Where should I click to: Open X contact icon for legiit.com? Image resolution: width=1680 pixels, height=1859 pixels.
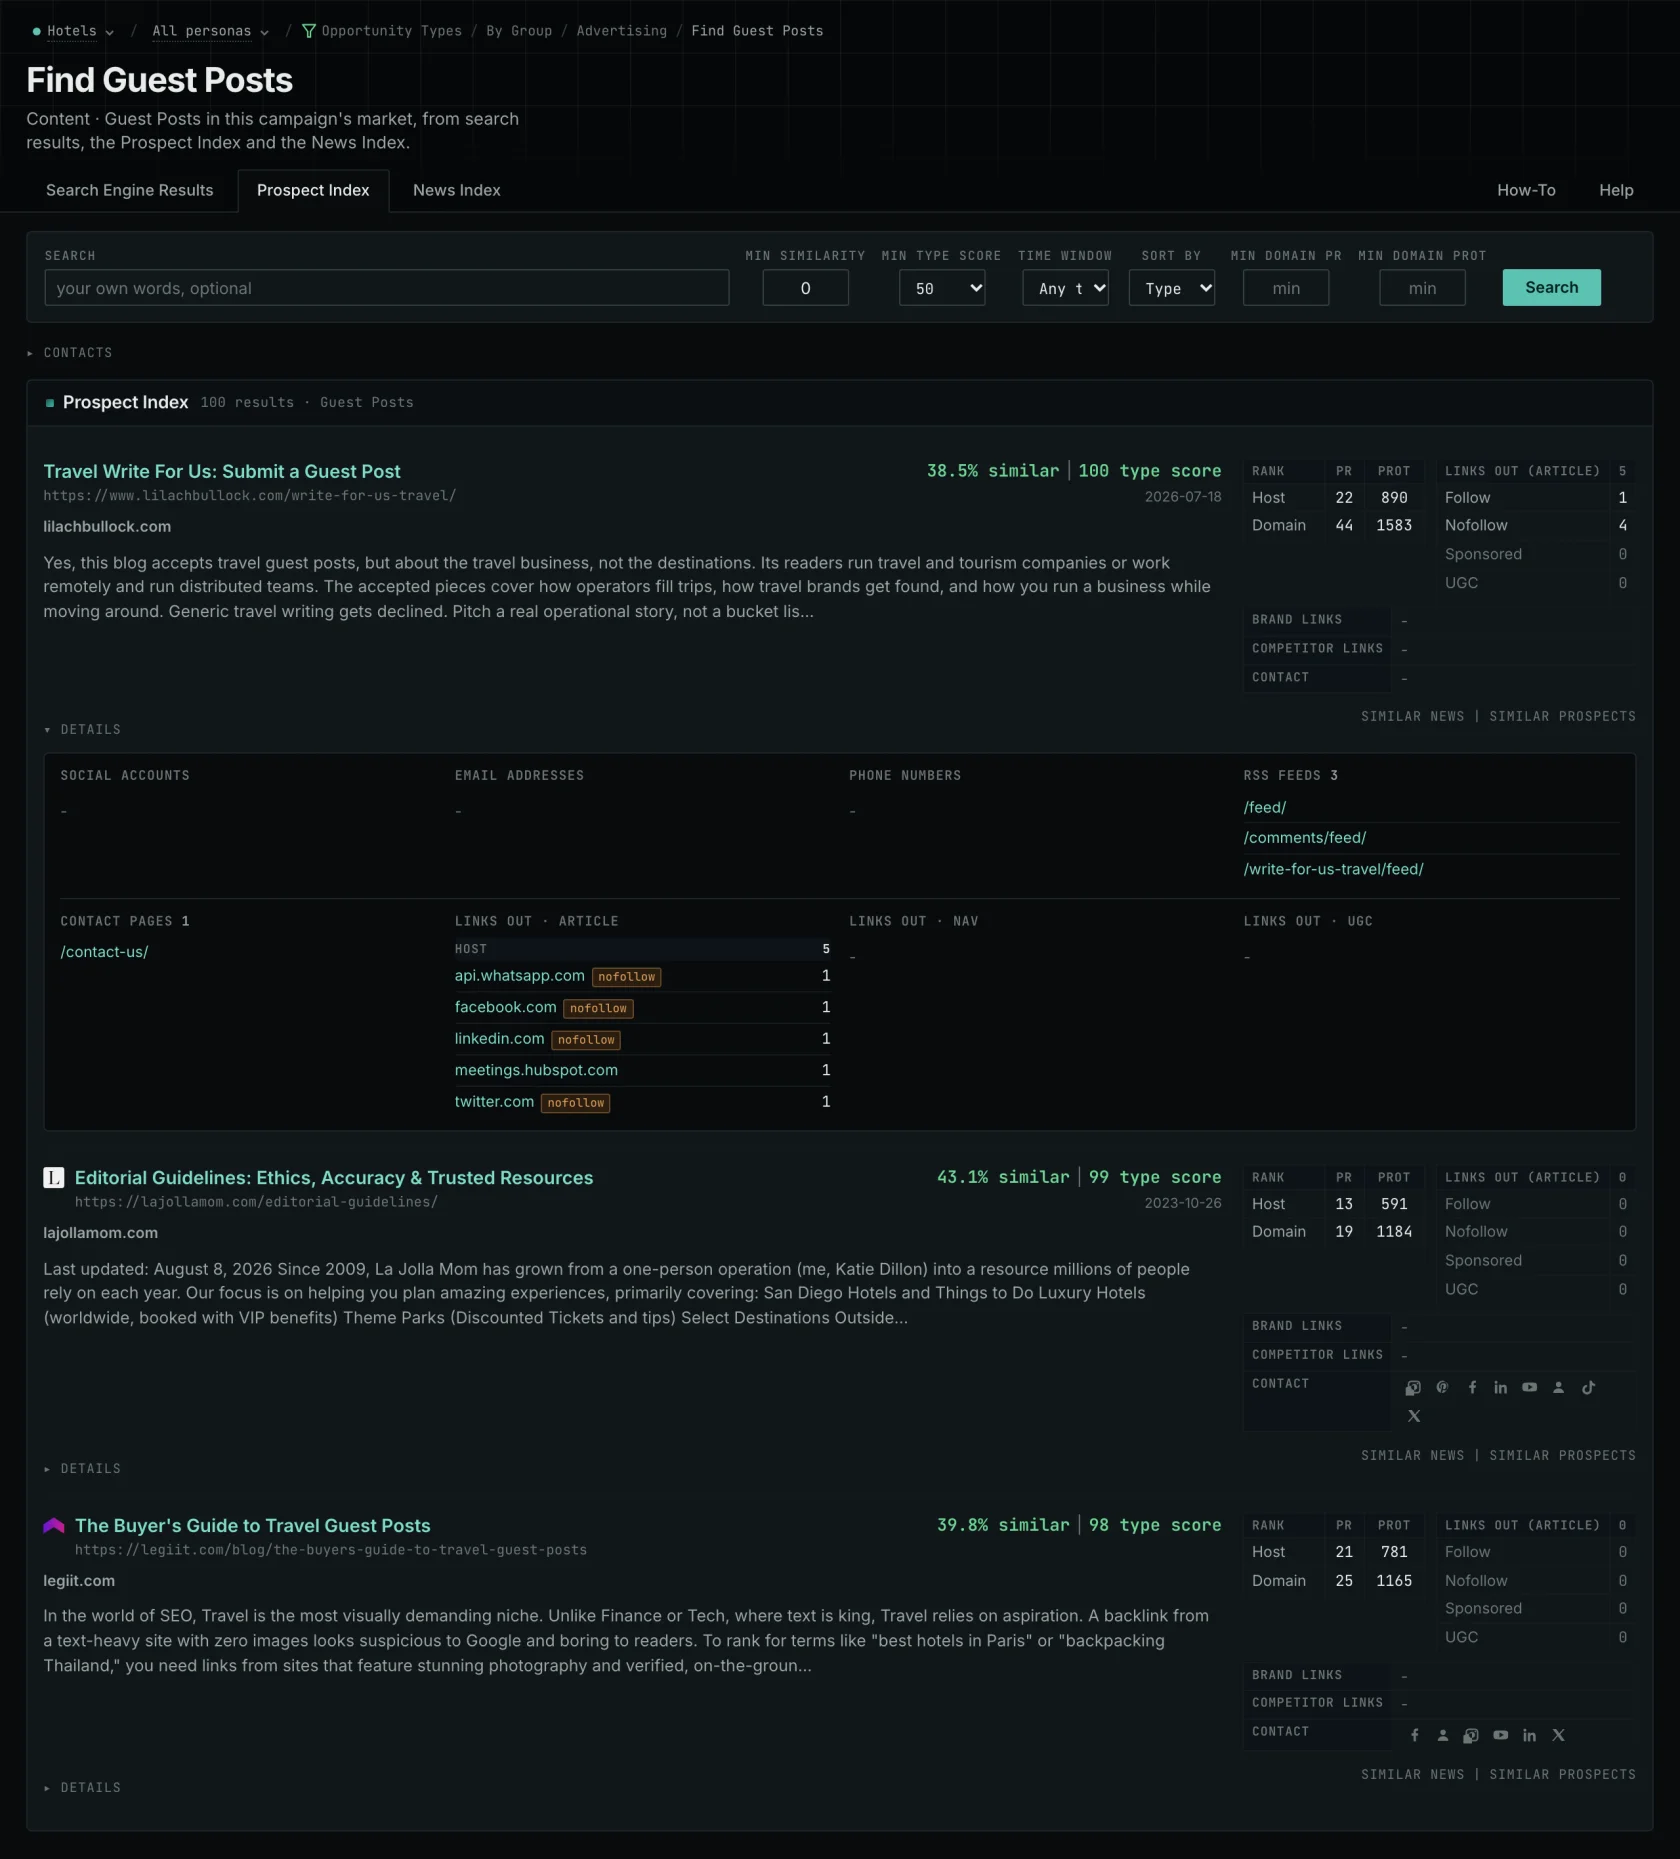(1558, 1735)
